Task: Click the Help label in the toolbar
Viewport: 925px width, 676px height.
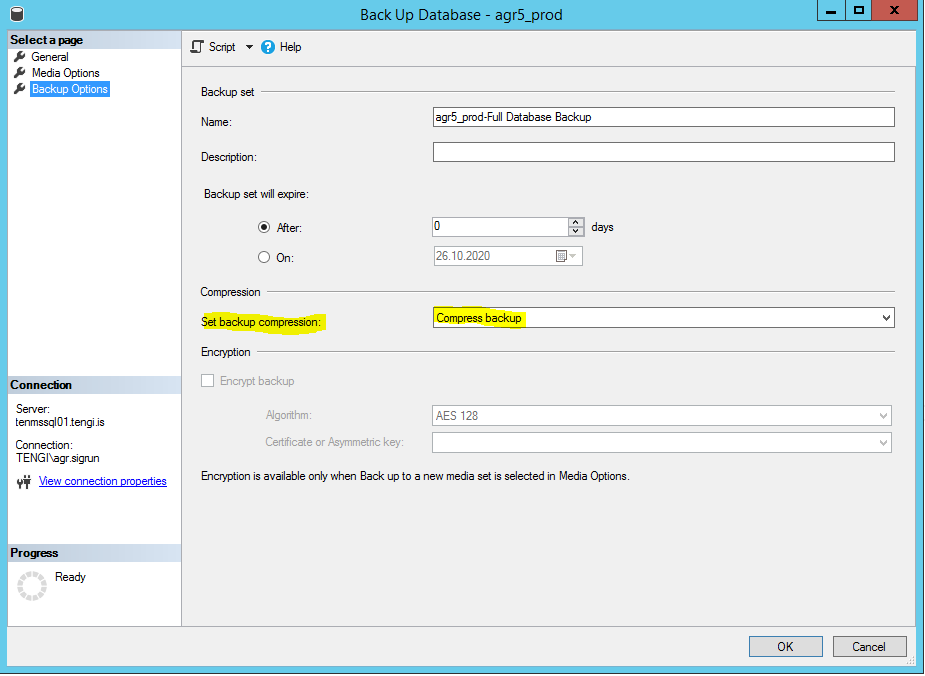Action: click(x=290, y=47)
